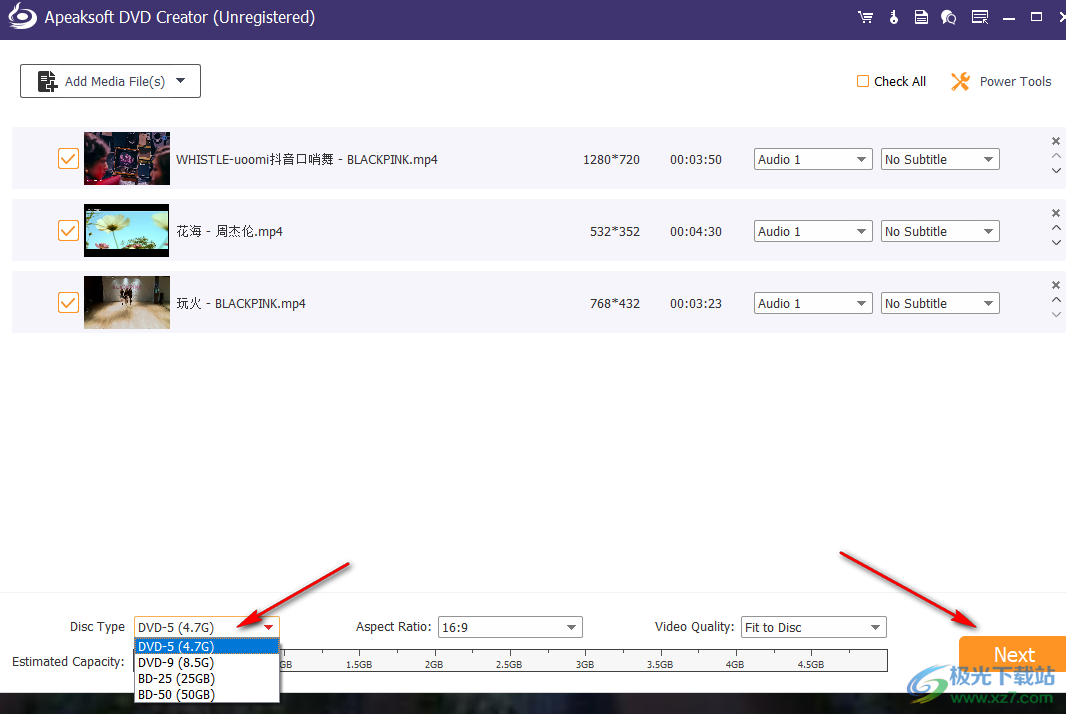Click the Add Media File(s) button label

coord(115,82)
